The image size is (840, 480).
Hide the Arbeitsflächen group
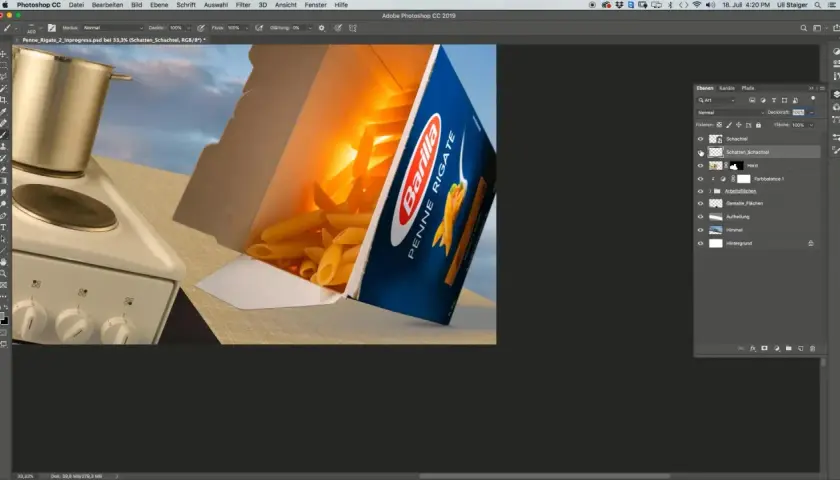[700, 191]
